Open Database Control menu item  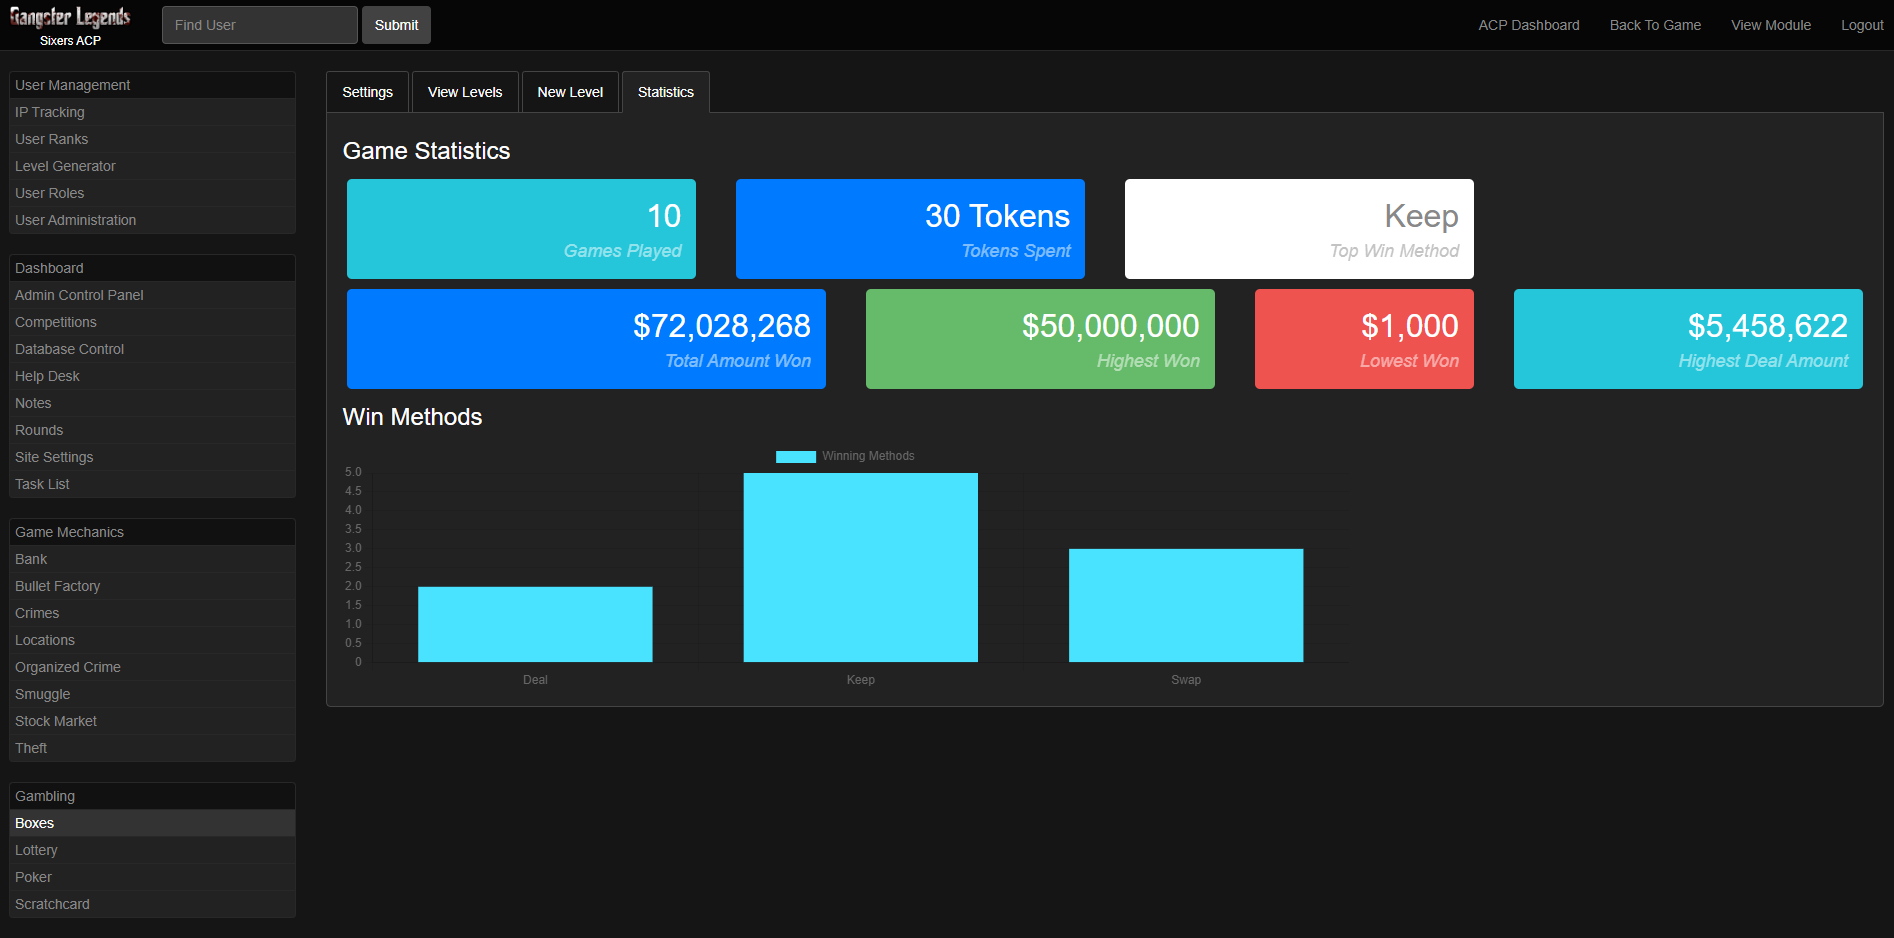pos(70,349)
